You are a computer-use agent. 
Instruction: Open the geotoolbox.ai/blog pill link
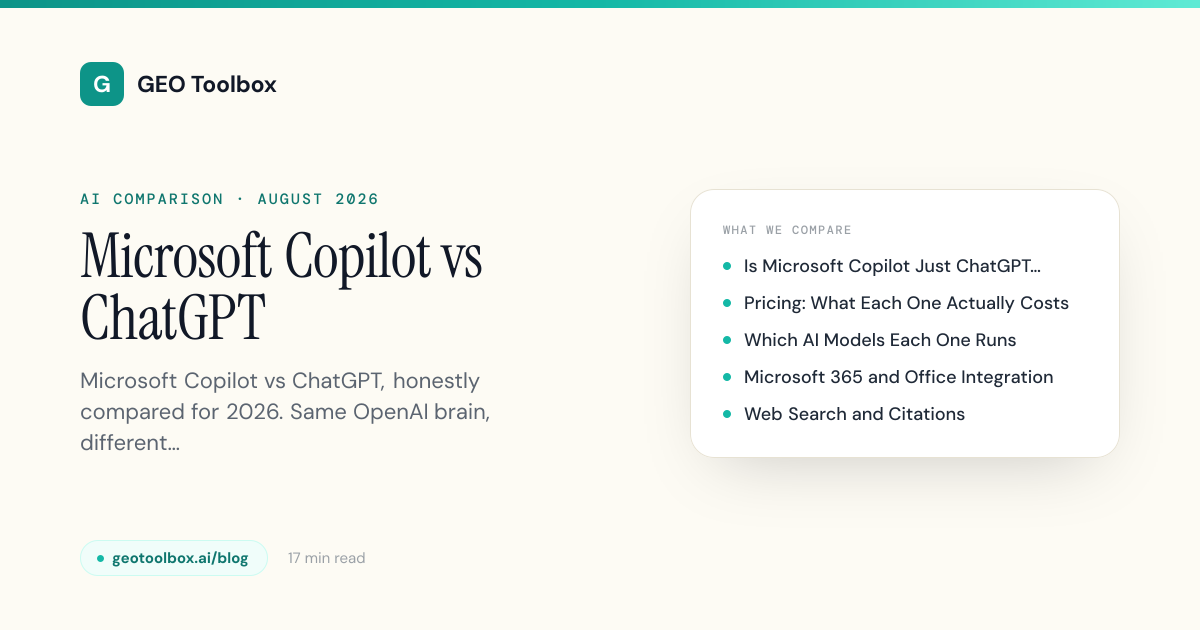point(174,558)
